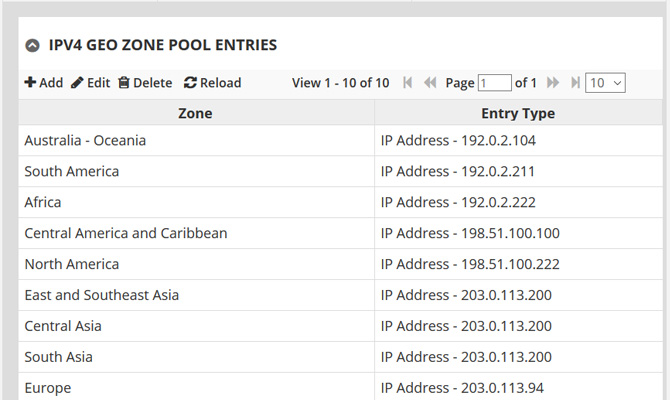Click the Delete trash icon
Screen dimensions: 670x400
[123, 83]
